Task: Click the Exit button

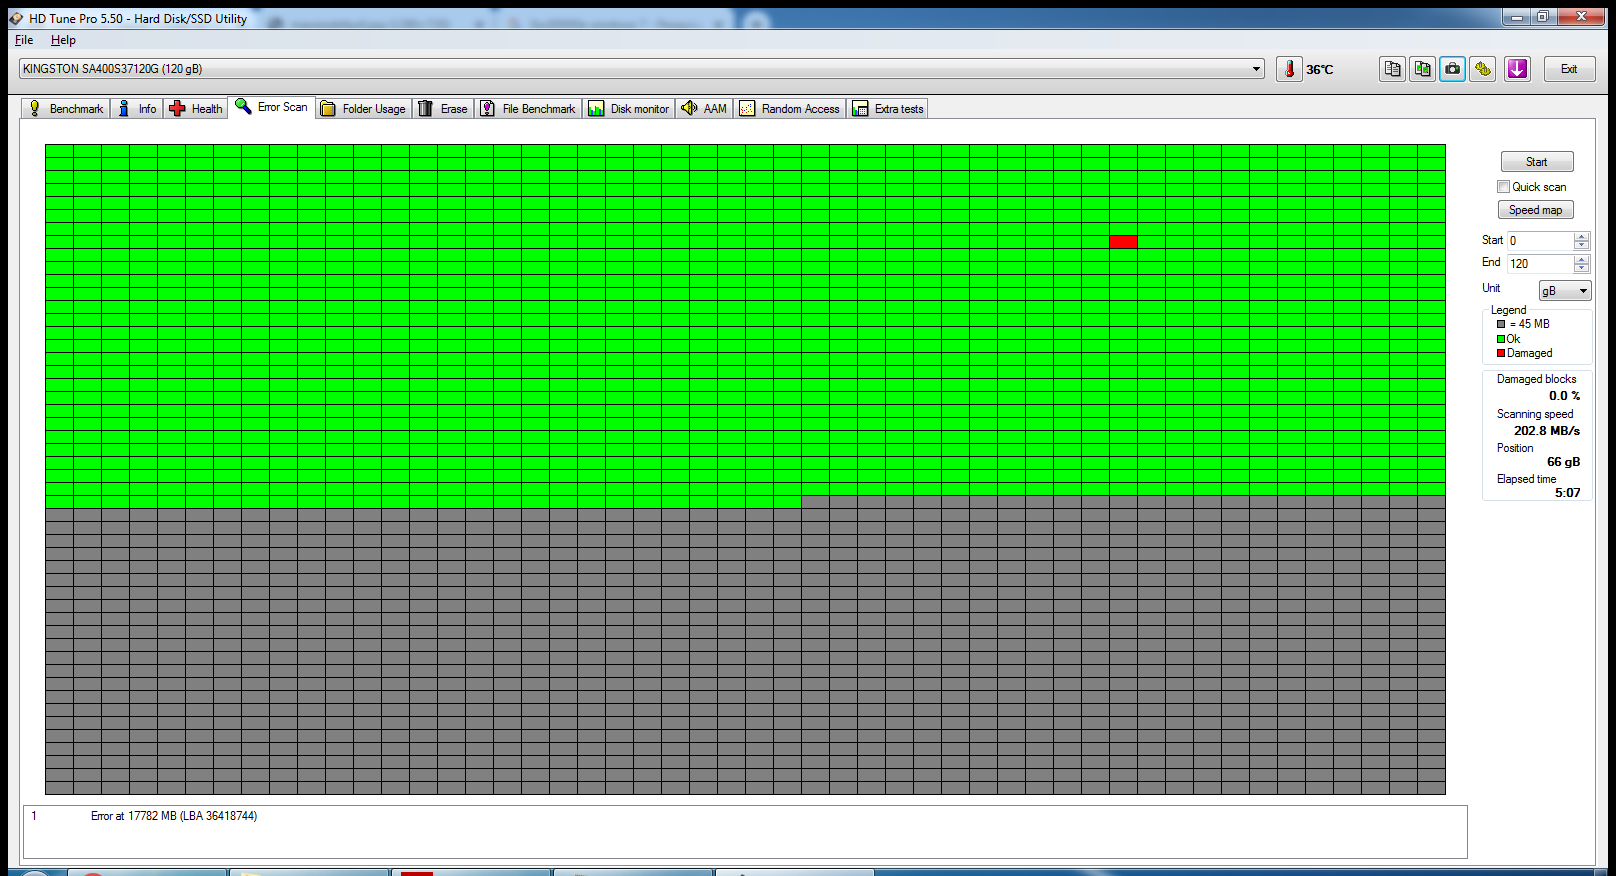Action: (1570, 69)
